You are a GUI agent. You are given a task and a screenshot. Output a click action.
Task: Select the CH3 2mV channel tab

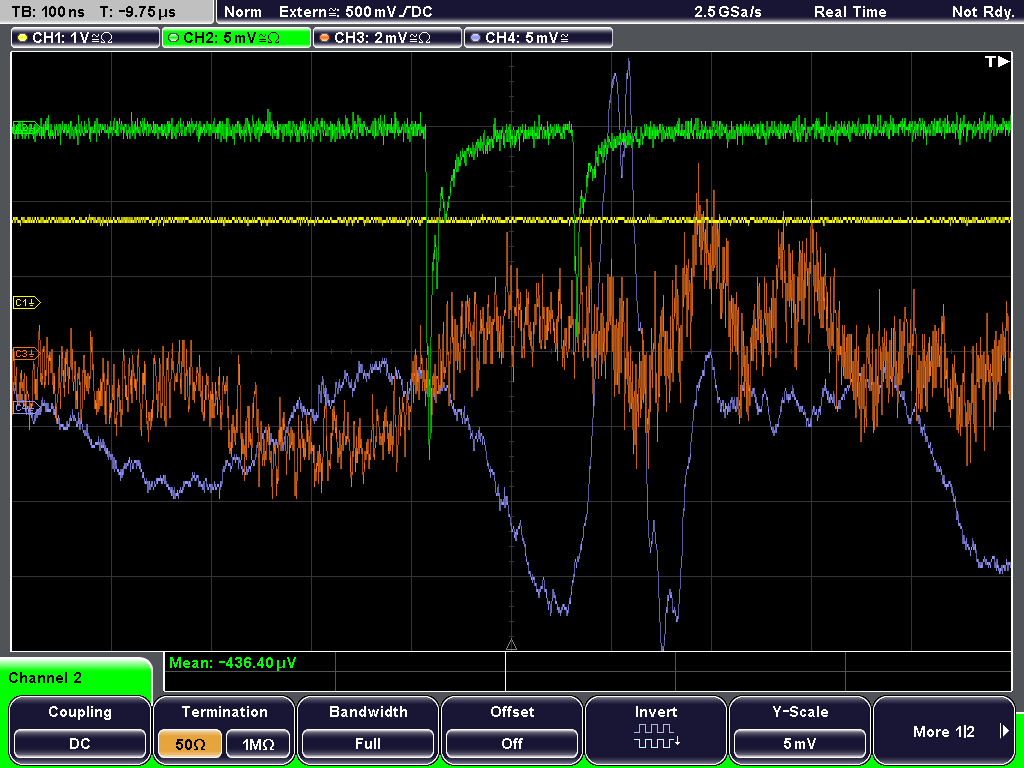[387, 38]
